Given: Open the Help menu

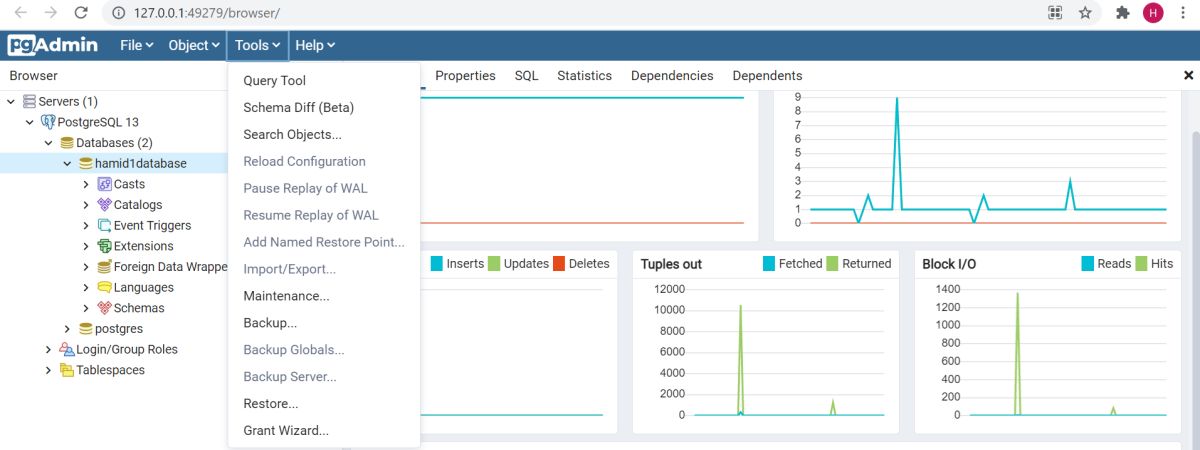Looking at the screenshot, I should click(315, 45).
